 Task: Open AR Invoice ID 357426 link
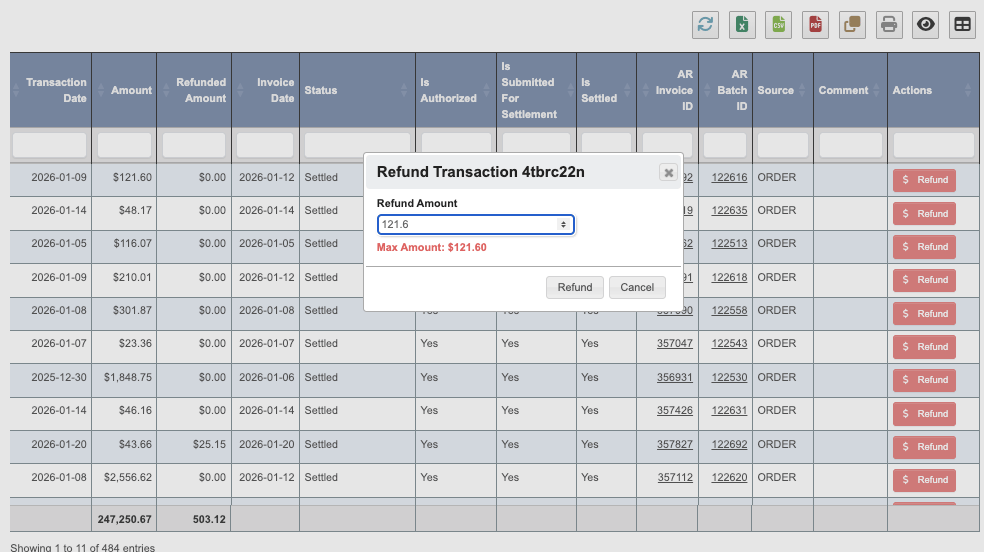(675, 410)
